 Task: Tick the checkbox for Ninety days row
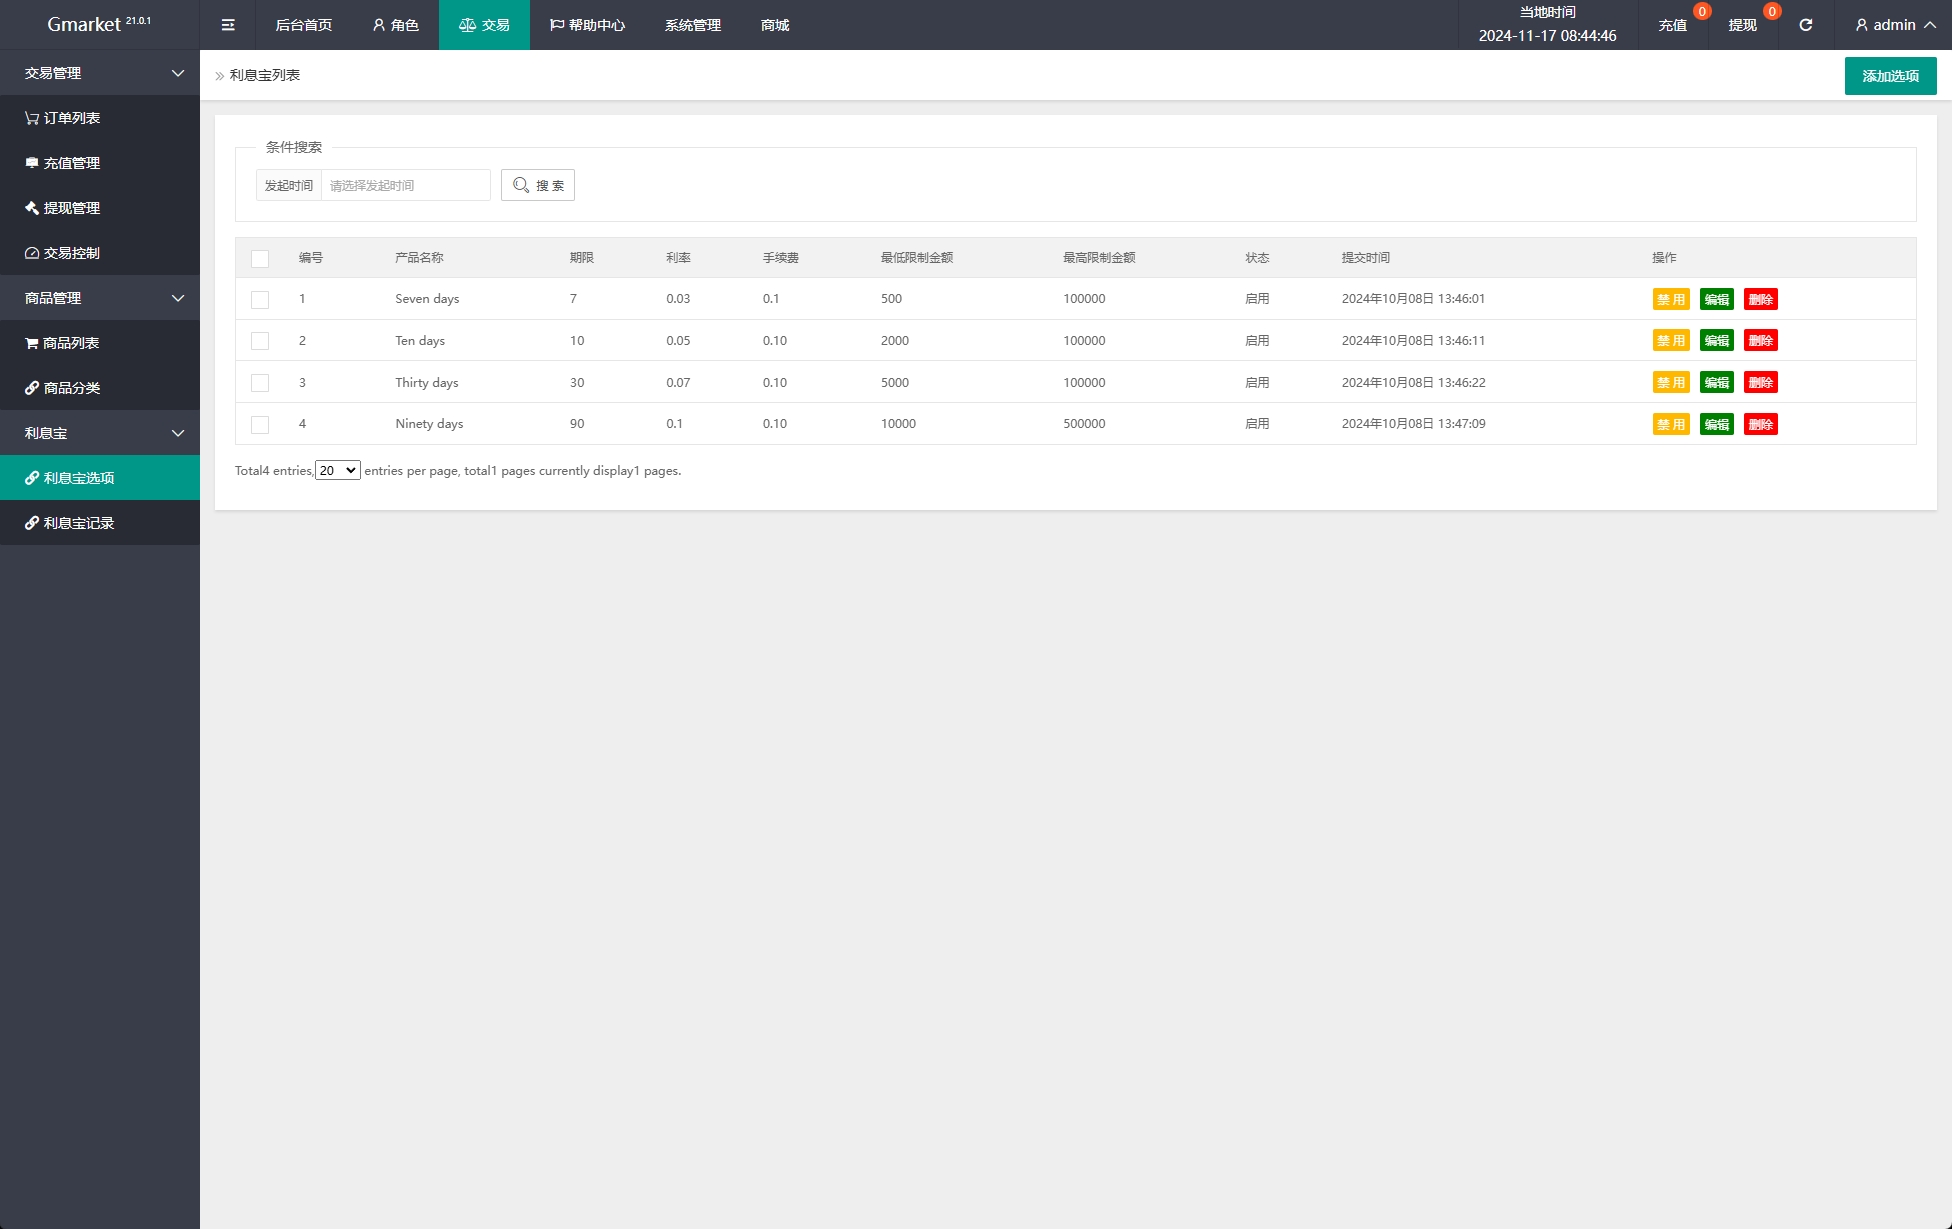[260, 425]
